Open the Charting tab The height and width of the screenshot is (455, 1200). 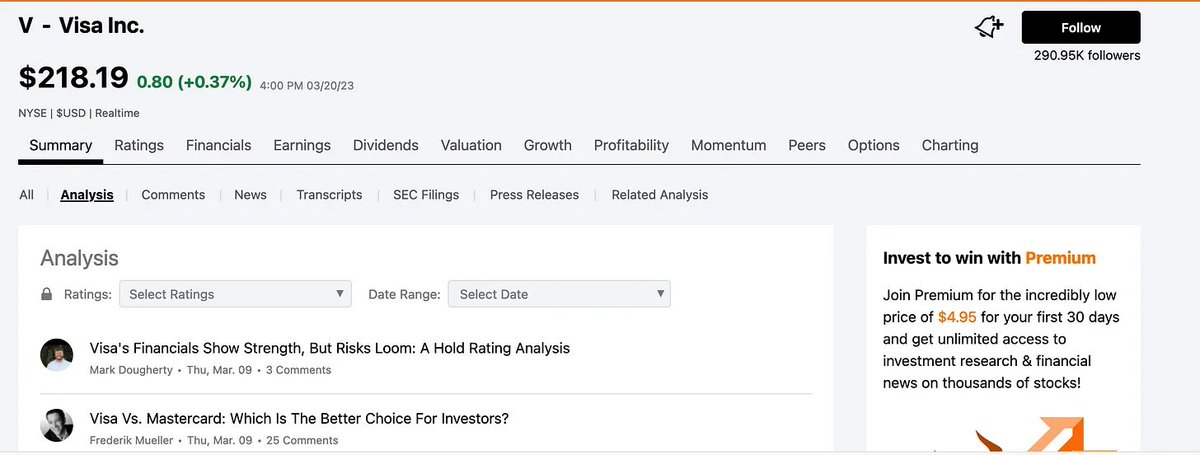click(x=950, y=145)
